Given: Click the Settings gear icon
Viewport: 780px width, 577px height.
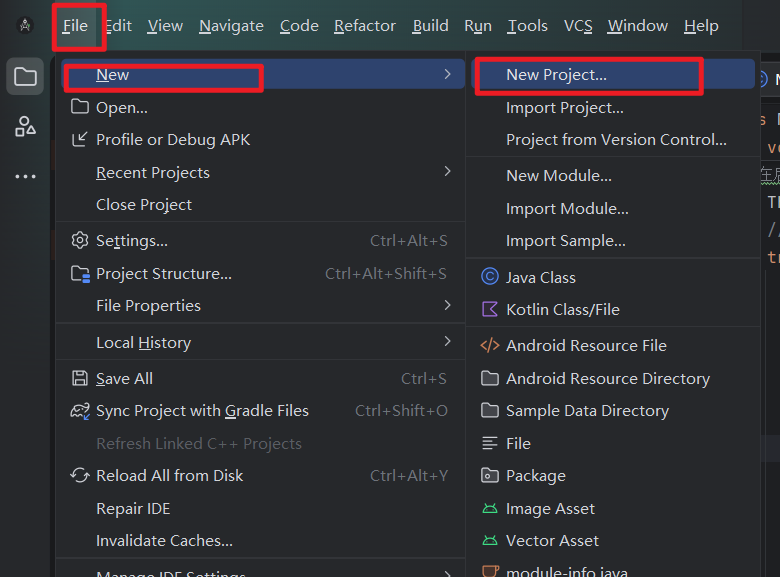Looking at the screenshot, I should [80, 241].
